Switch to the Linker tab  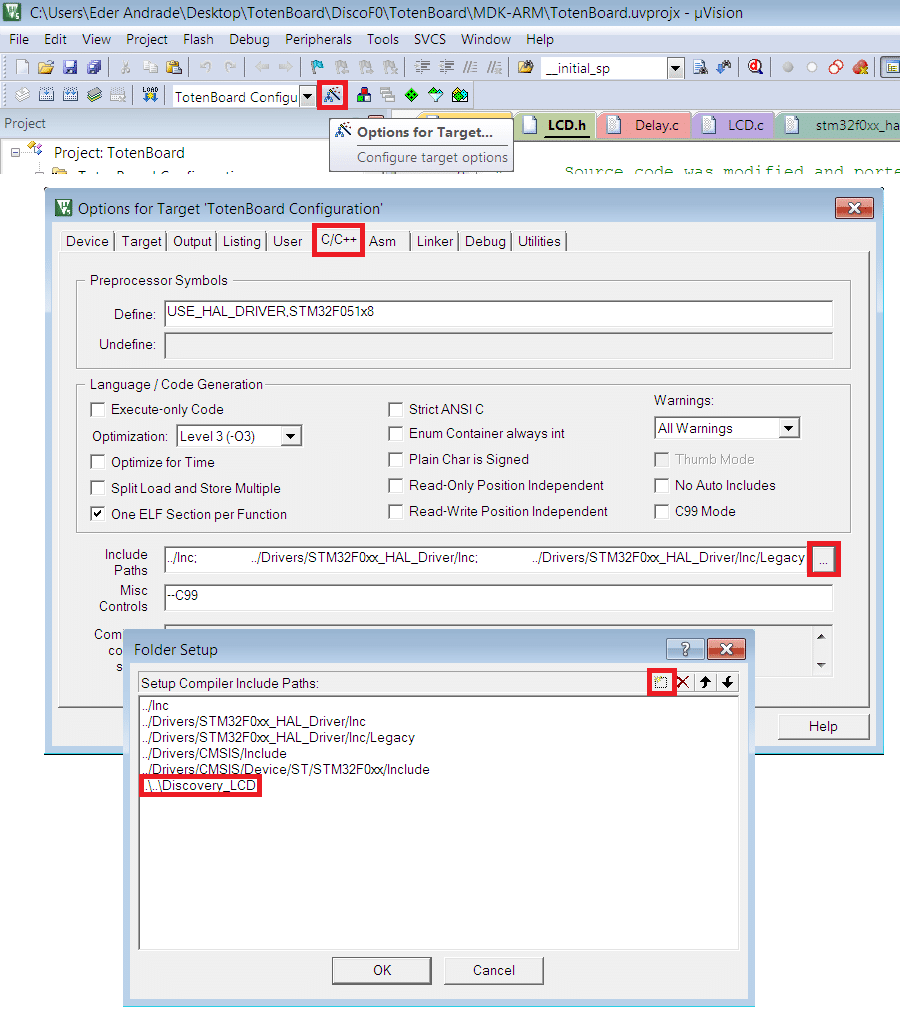pos(435,241)
